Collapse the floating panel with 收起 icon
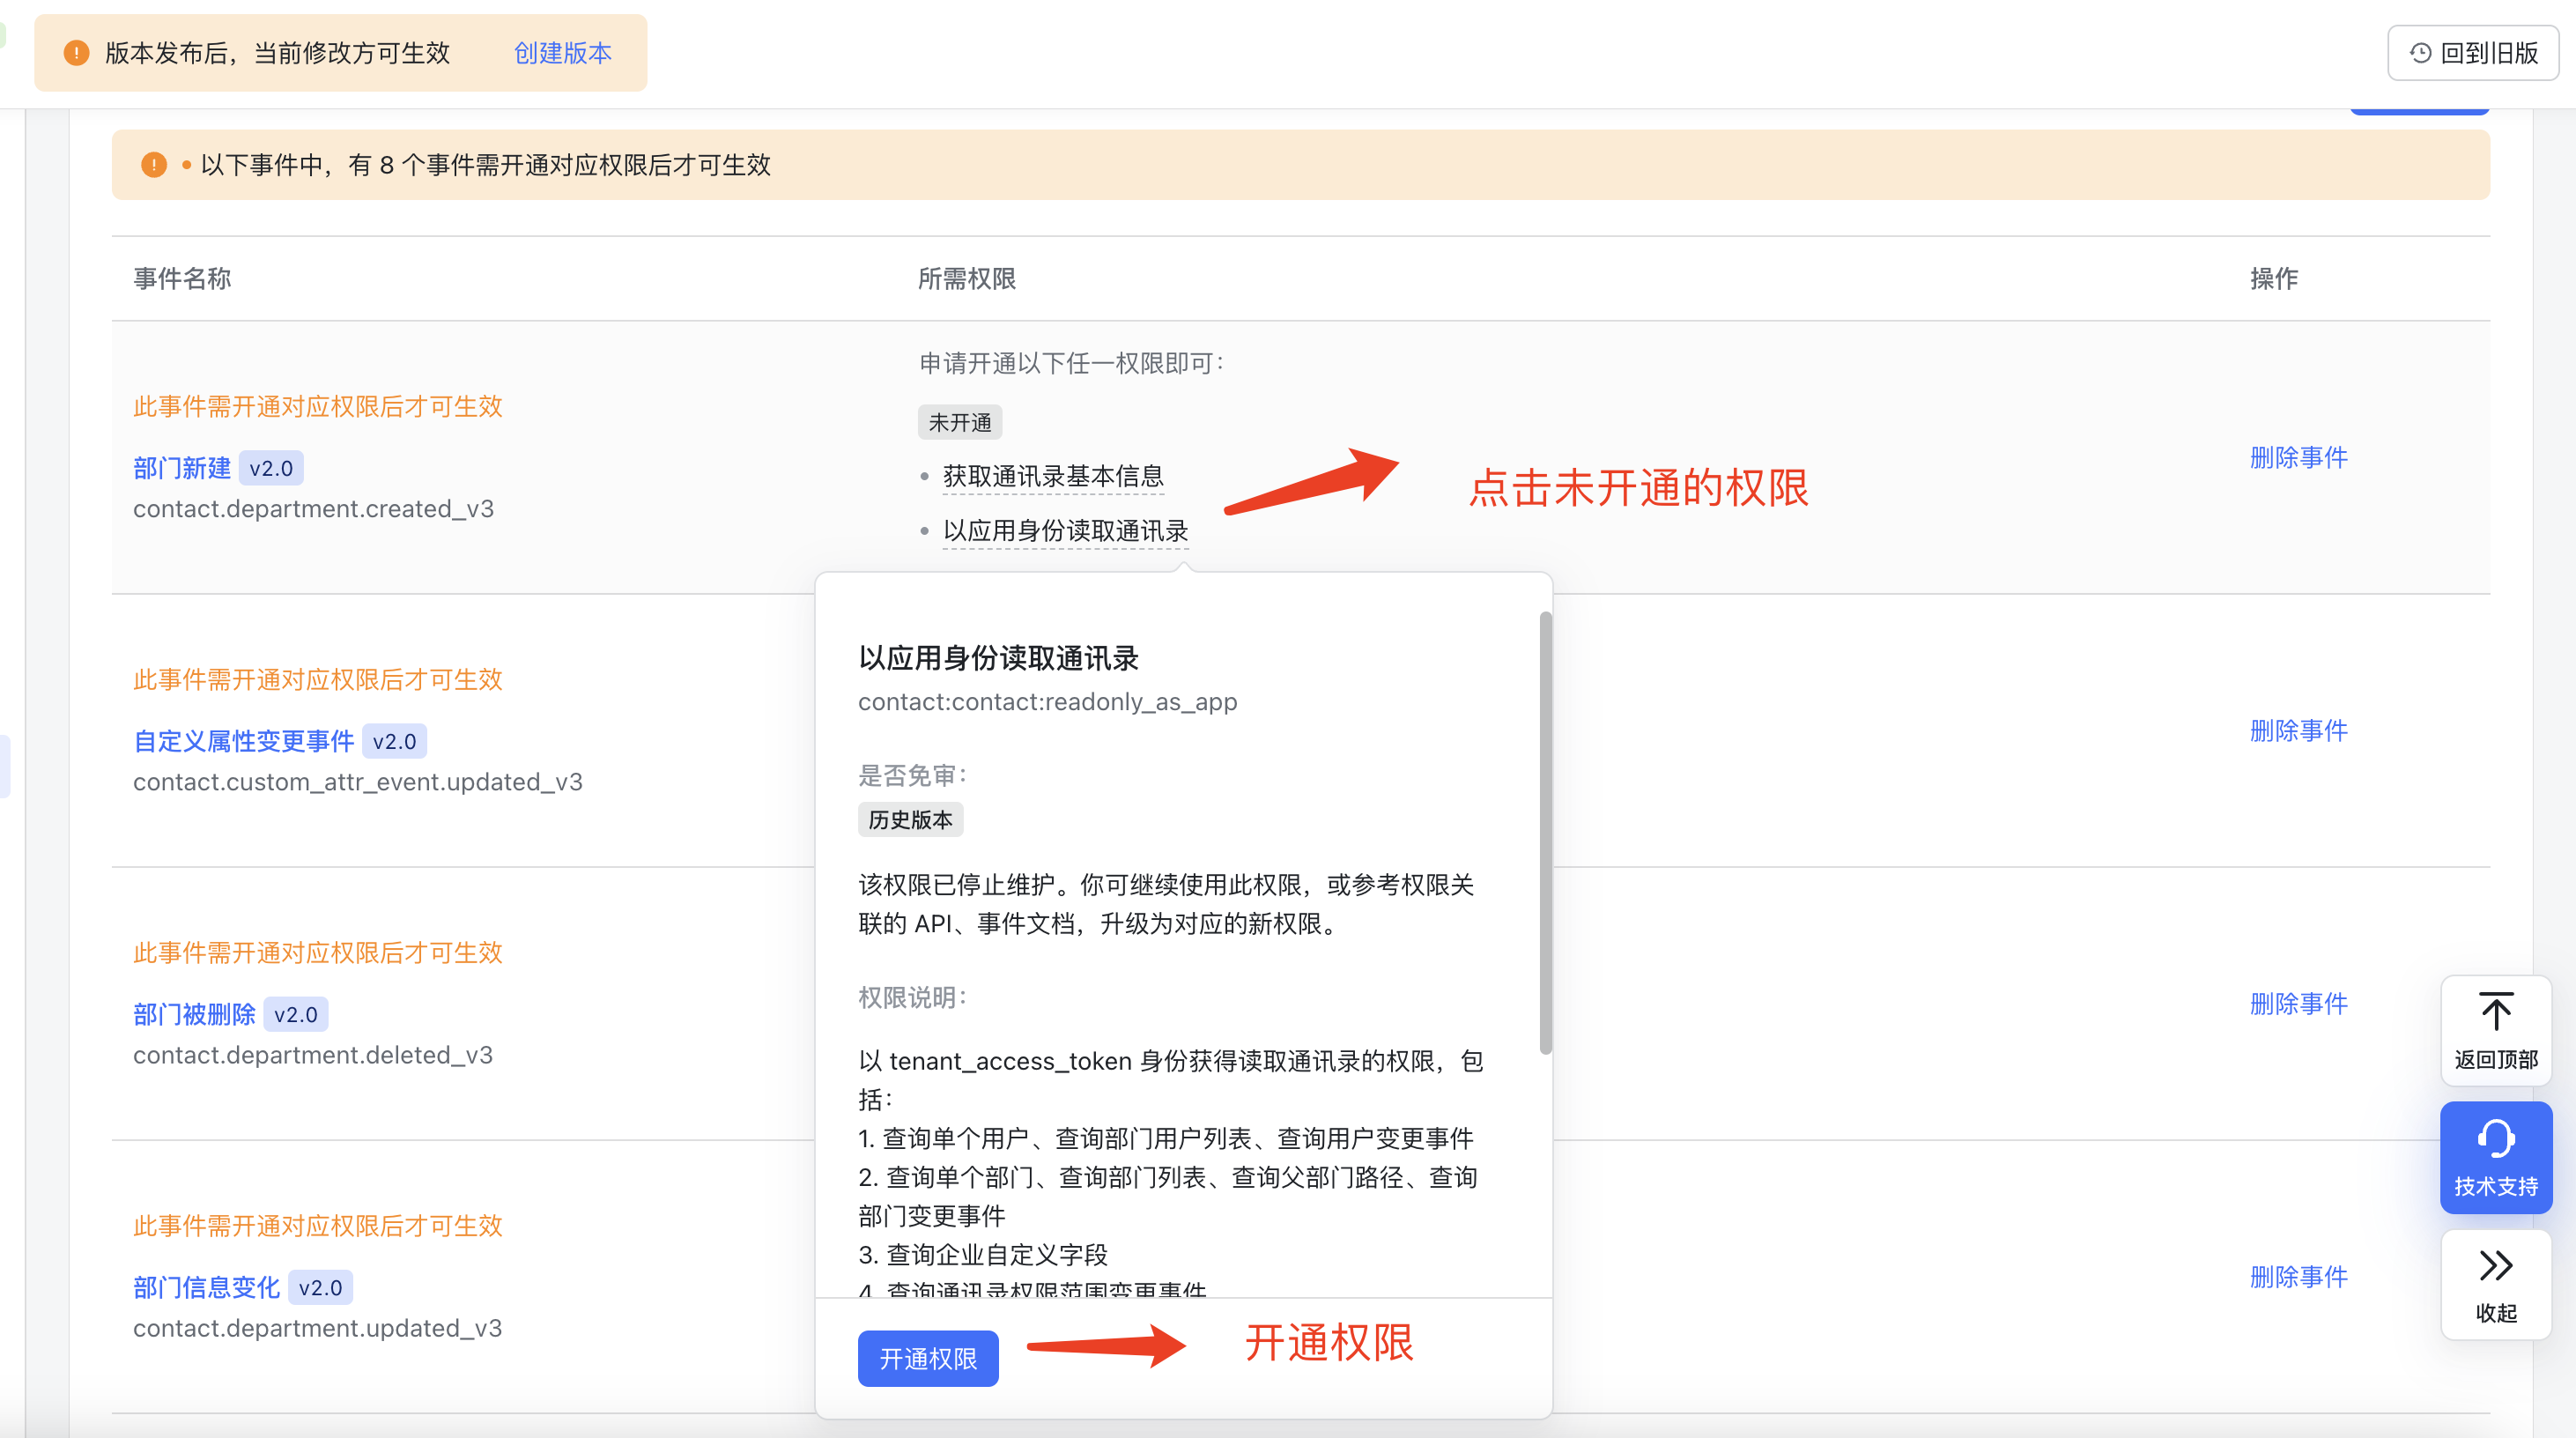The image size is (2576, 1438). pyautogui.click(x=2496, y=1266)
